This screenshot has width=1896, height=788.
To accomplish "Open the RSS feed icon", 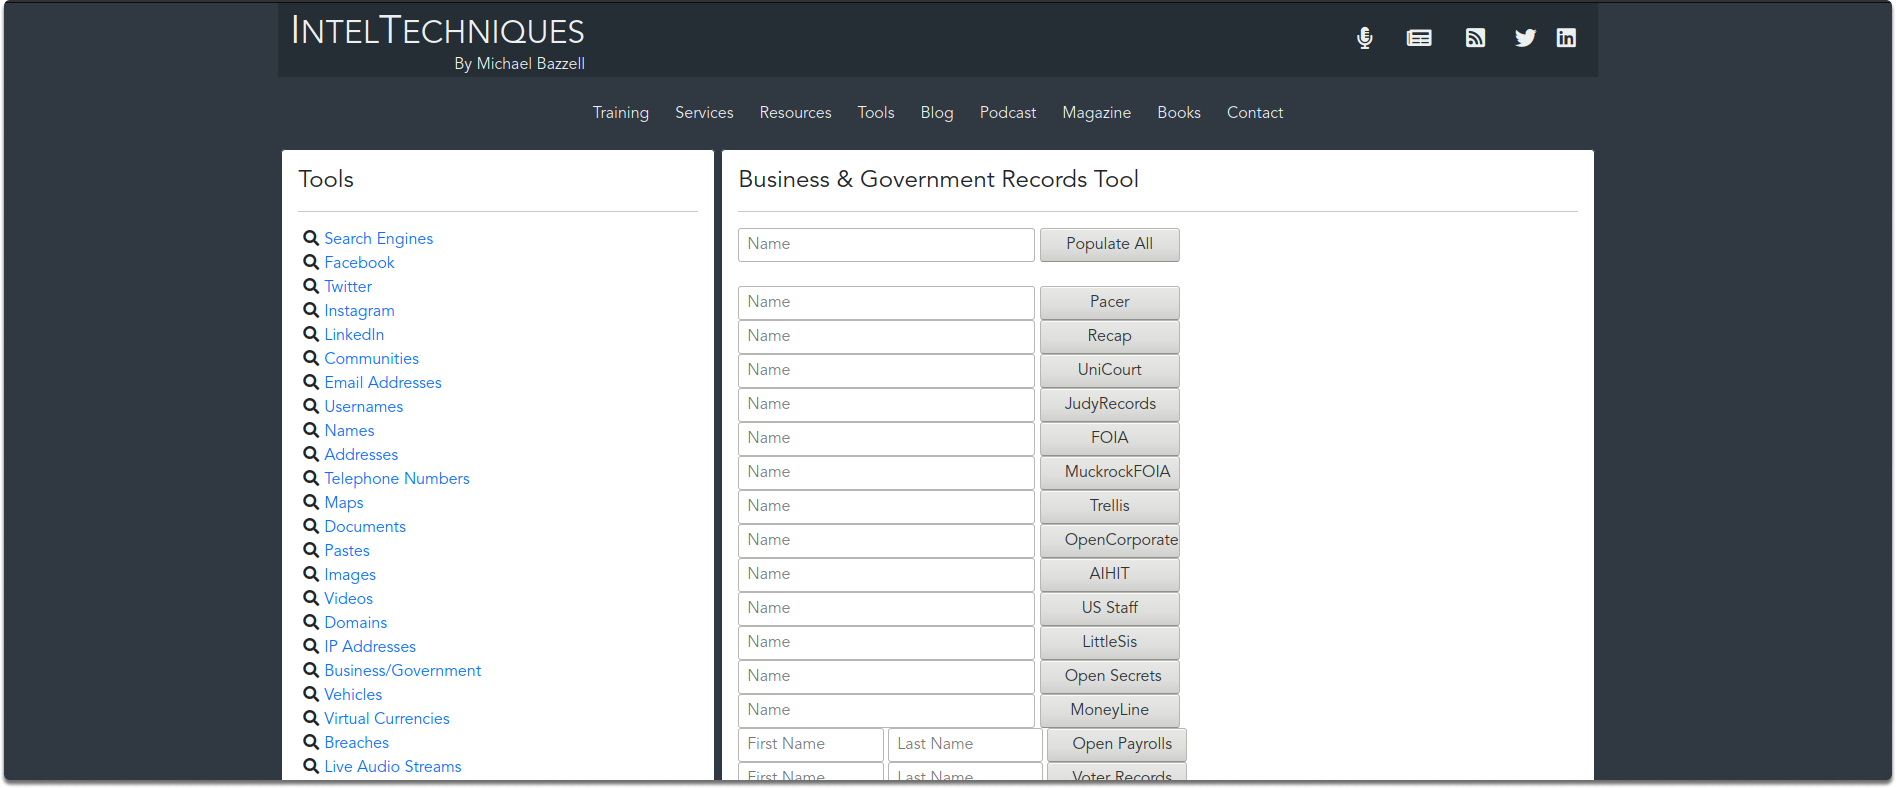I will pyautogui.click(x=1475, y=38).
